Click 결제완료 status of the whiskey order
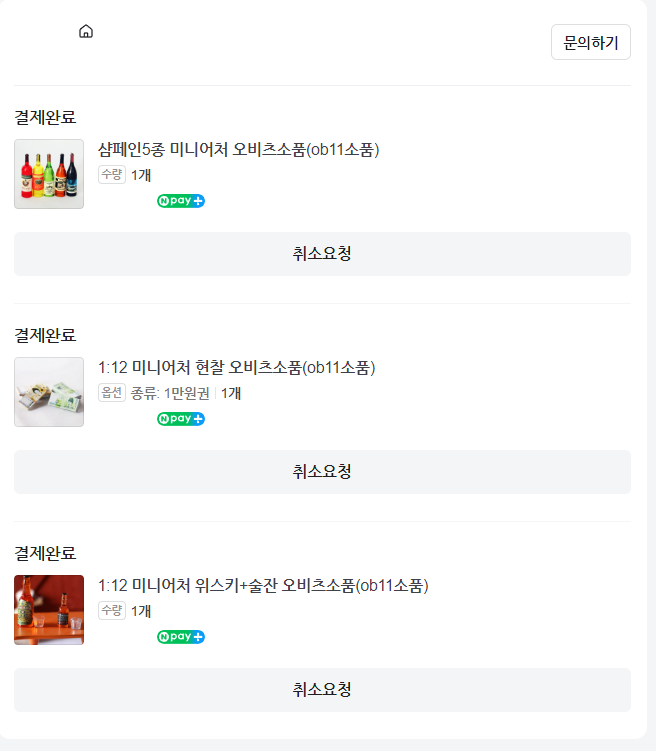Screen dimensions: 656x751 [x=45, y=553]
